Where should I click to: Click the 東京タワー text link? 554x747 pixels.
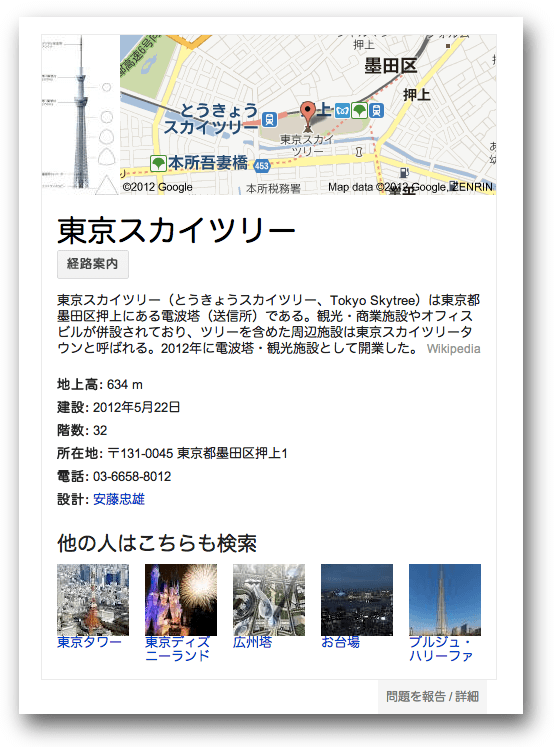tap(90, 642)
